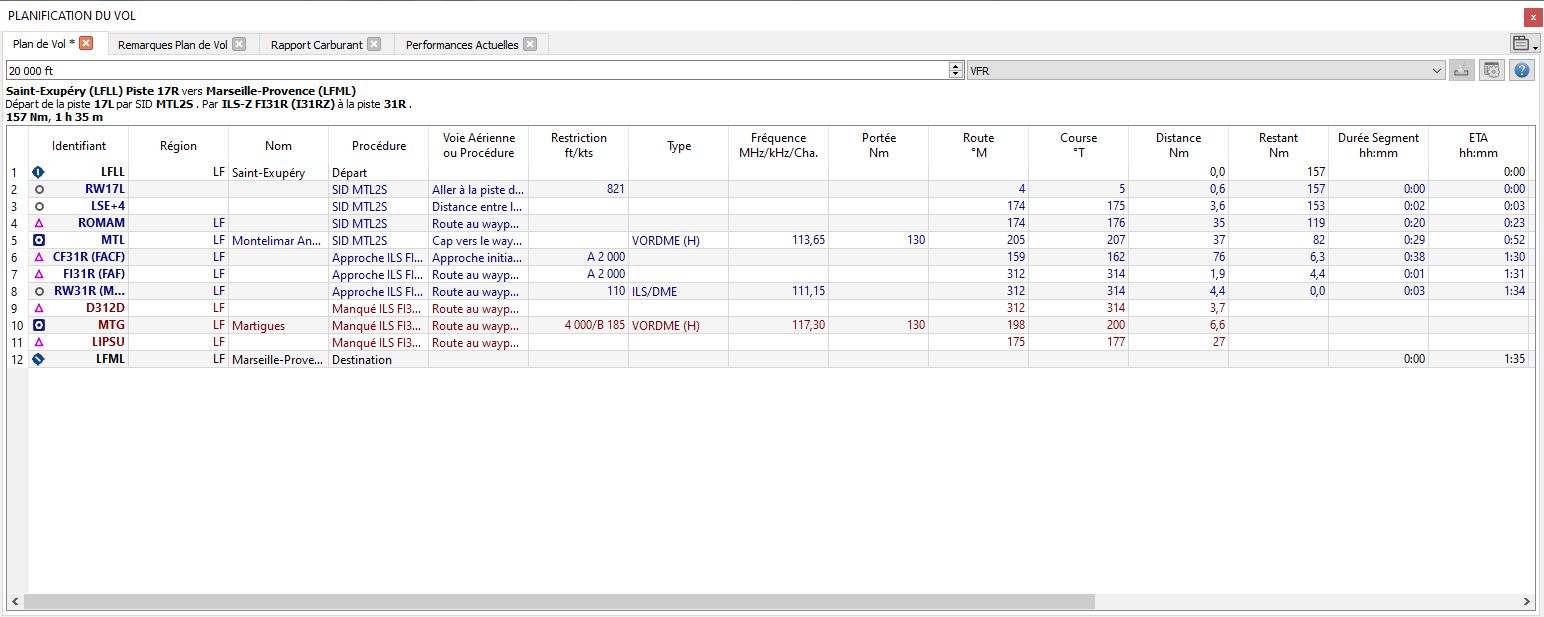The image size is (1544, 617).
Task: Click the Cap vers le wayp... cell
Action: (479, 240)
